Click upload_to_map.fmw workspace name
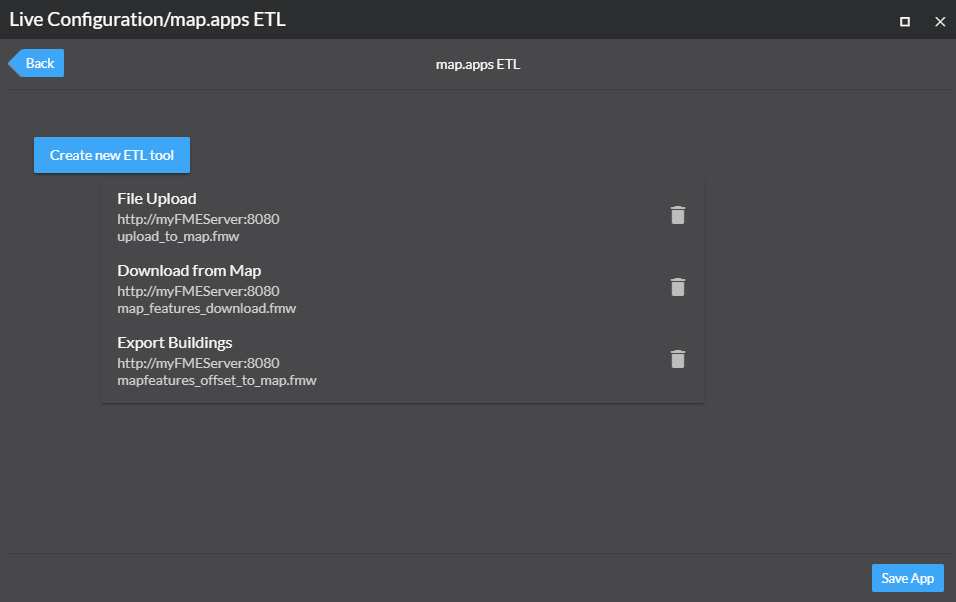The width and height of the screenshot is (956, 602). pos(178,237)
